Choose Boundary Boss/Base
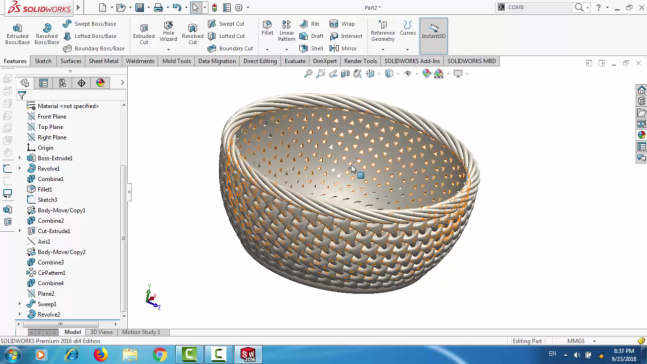This screenshot has height=364, width=647. [x=94, y=48]
